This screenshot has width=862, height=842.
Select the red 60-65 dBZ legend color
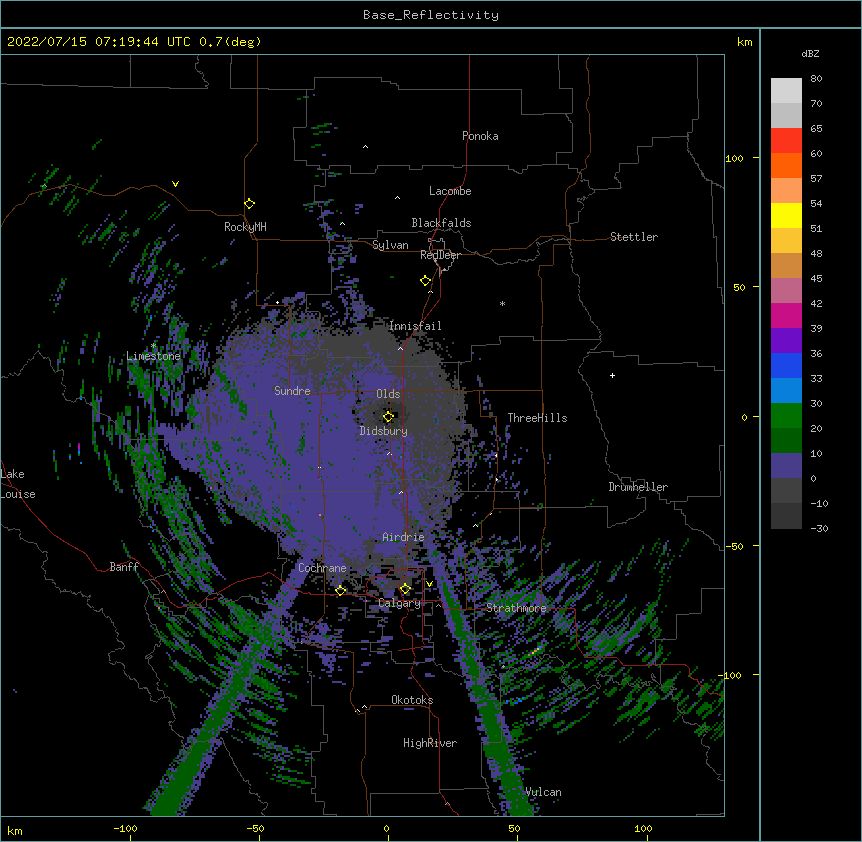(786, 140)
